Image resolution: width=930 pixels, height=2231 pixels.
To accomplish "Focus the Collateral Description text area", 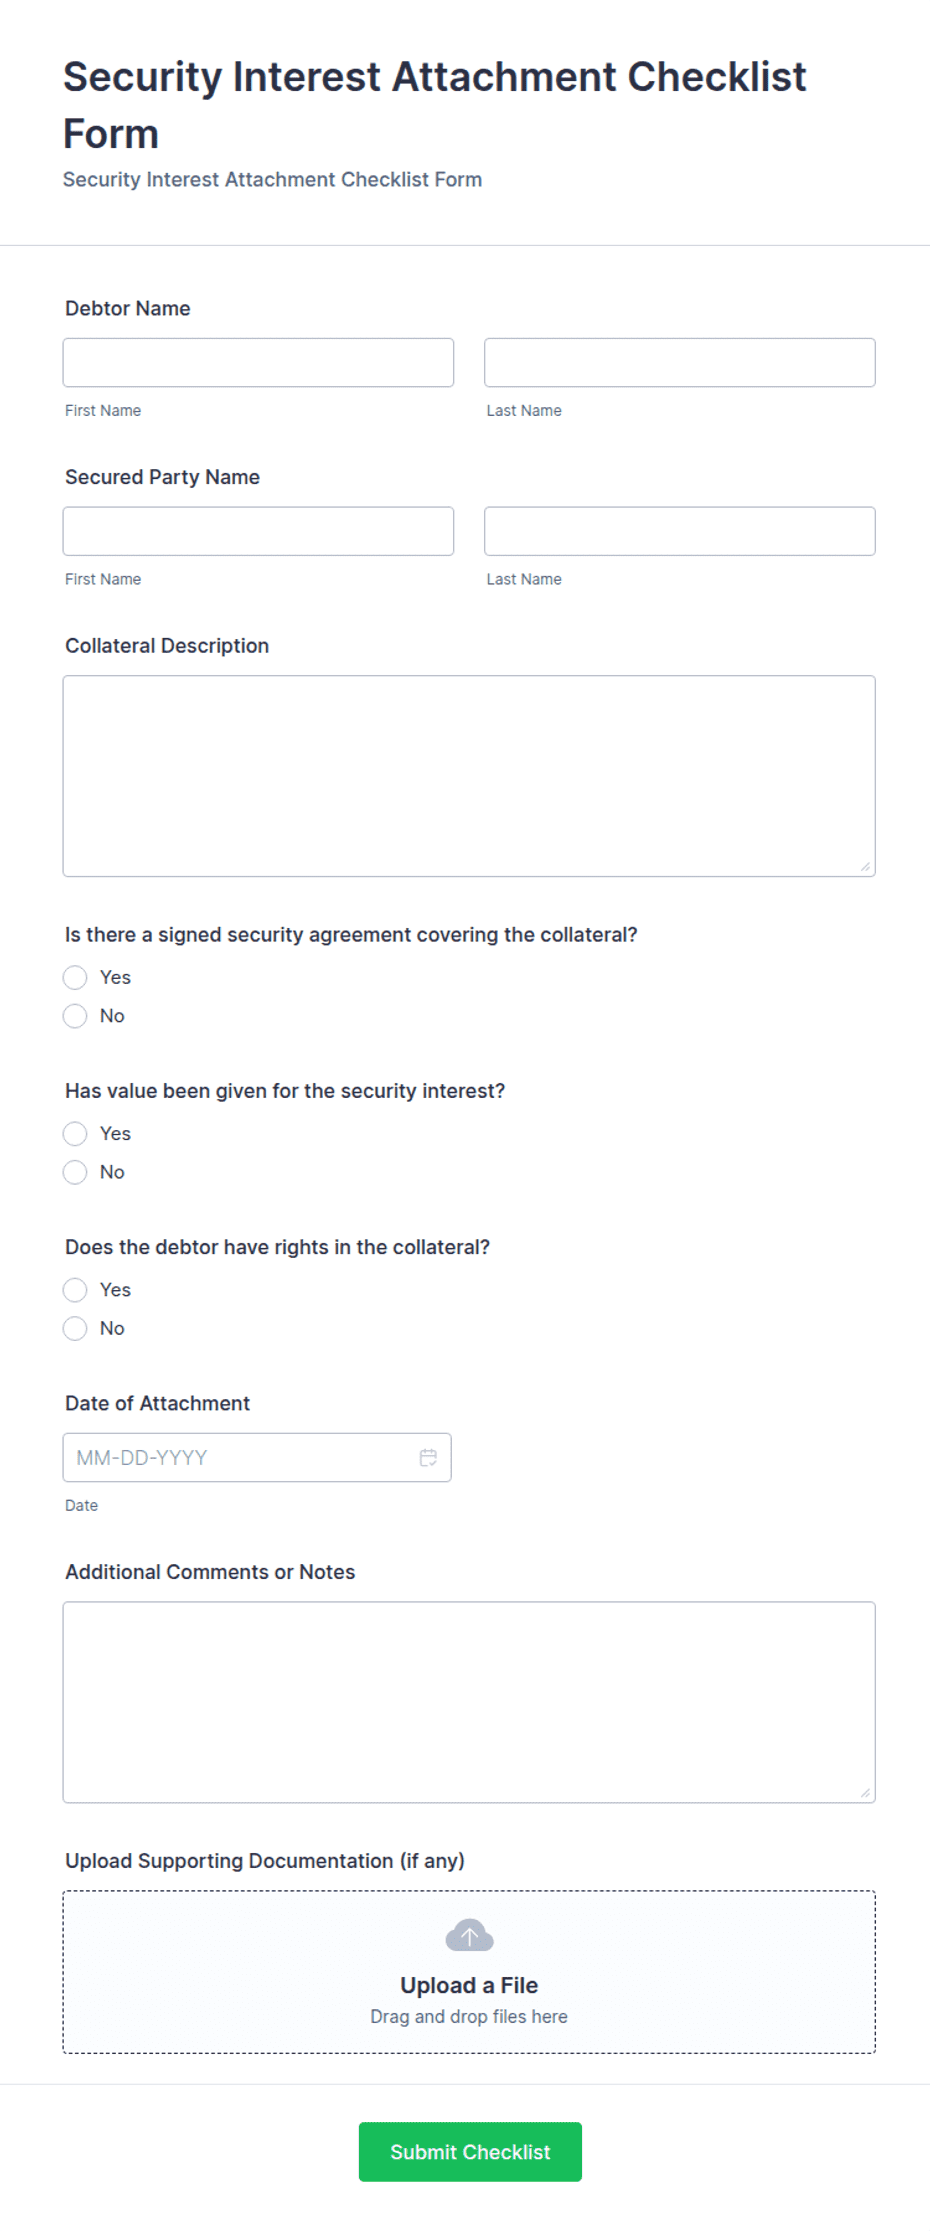I will point(469,776).
